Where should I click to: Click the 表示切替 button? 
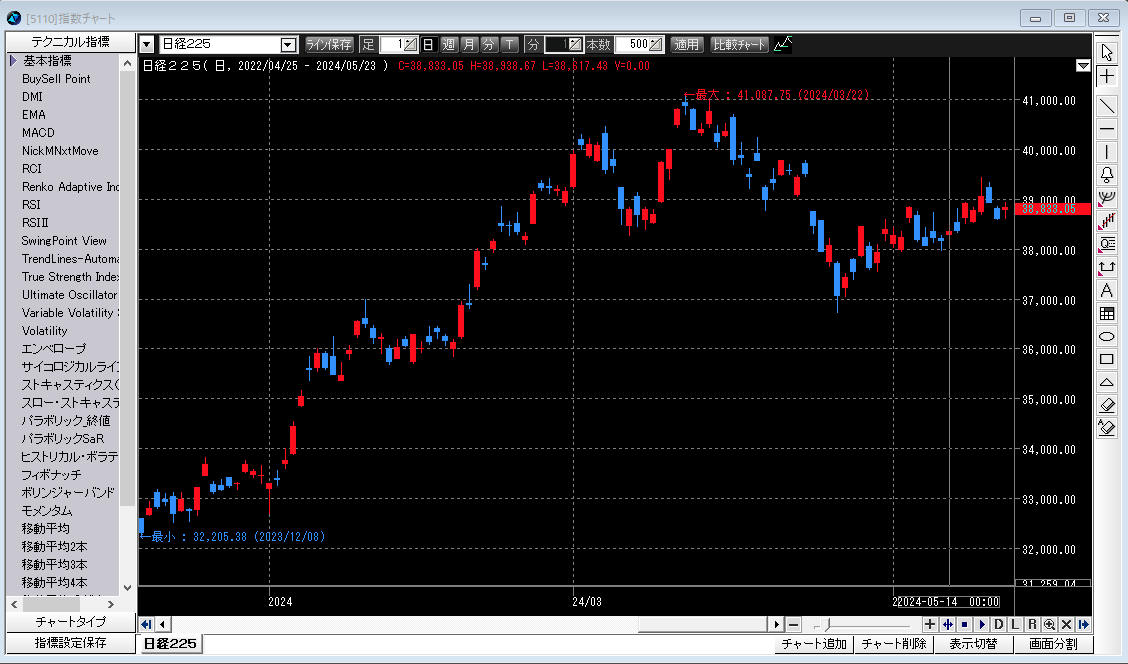pyautogui.click(x=973, y=644)
